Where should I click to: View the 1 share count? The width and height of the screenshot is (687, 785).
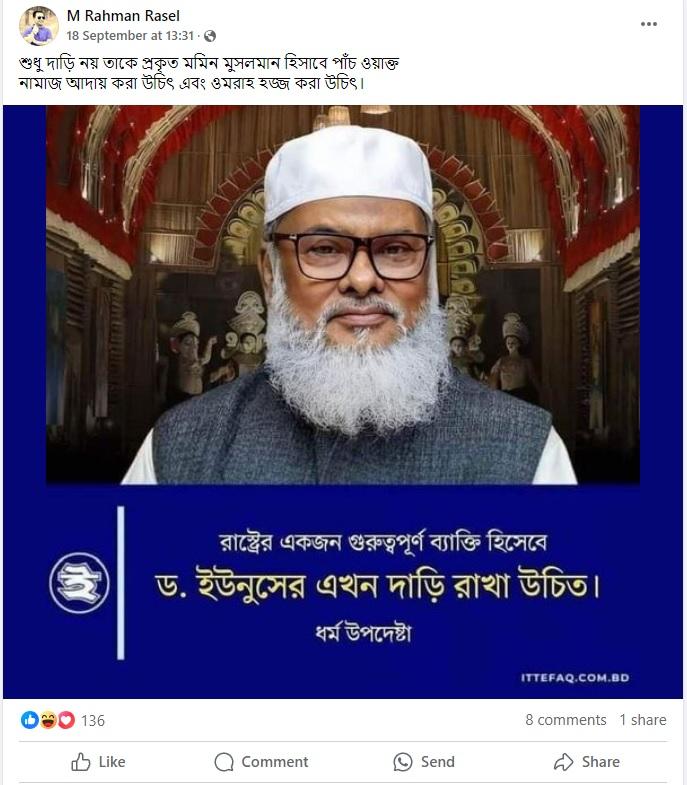pyautogui.click(x=643, y=720)
